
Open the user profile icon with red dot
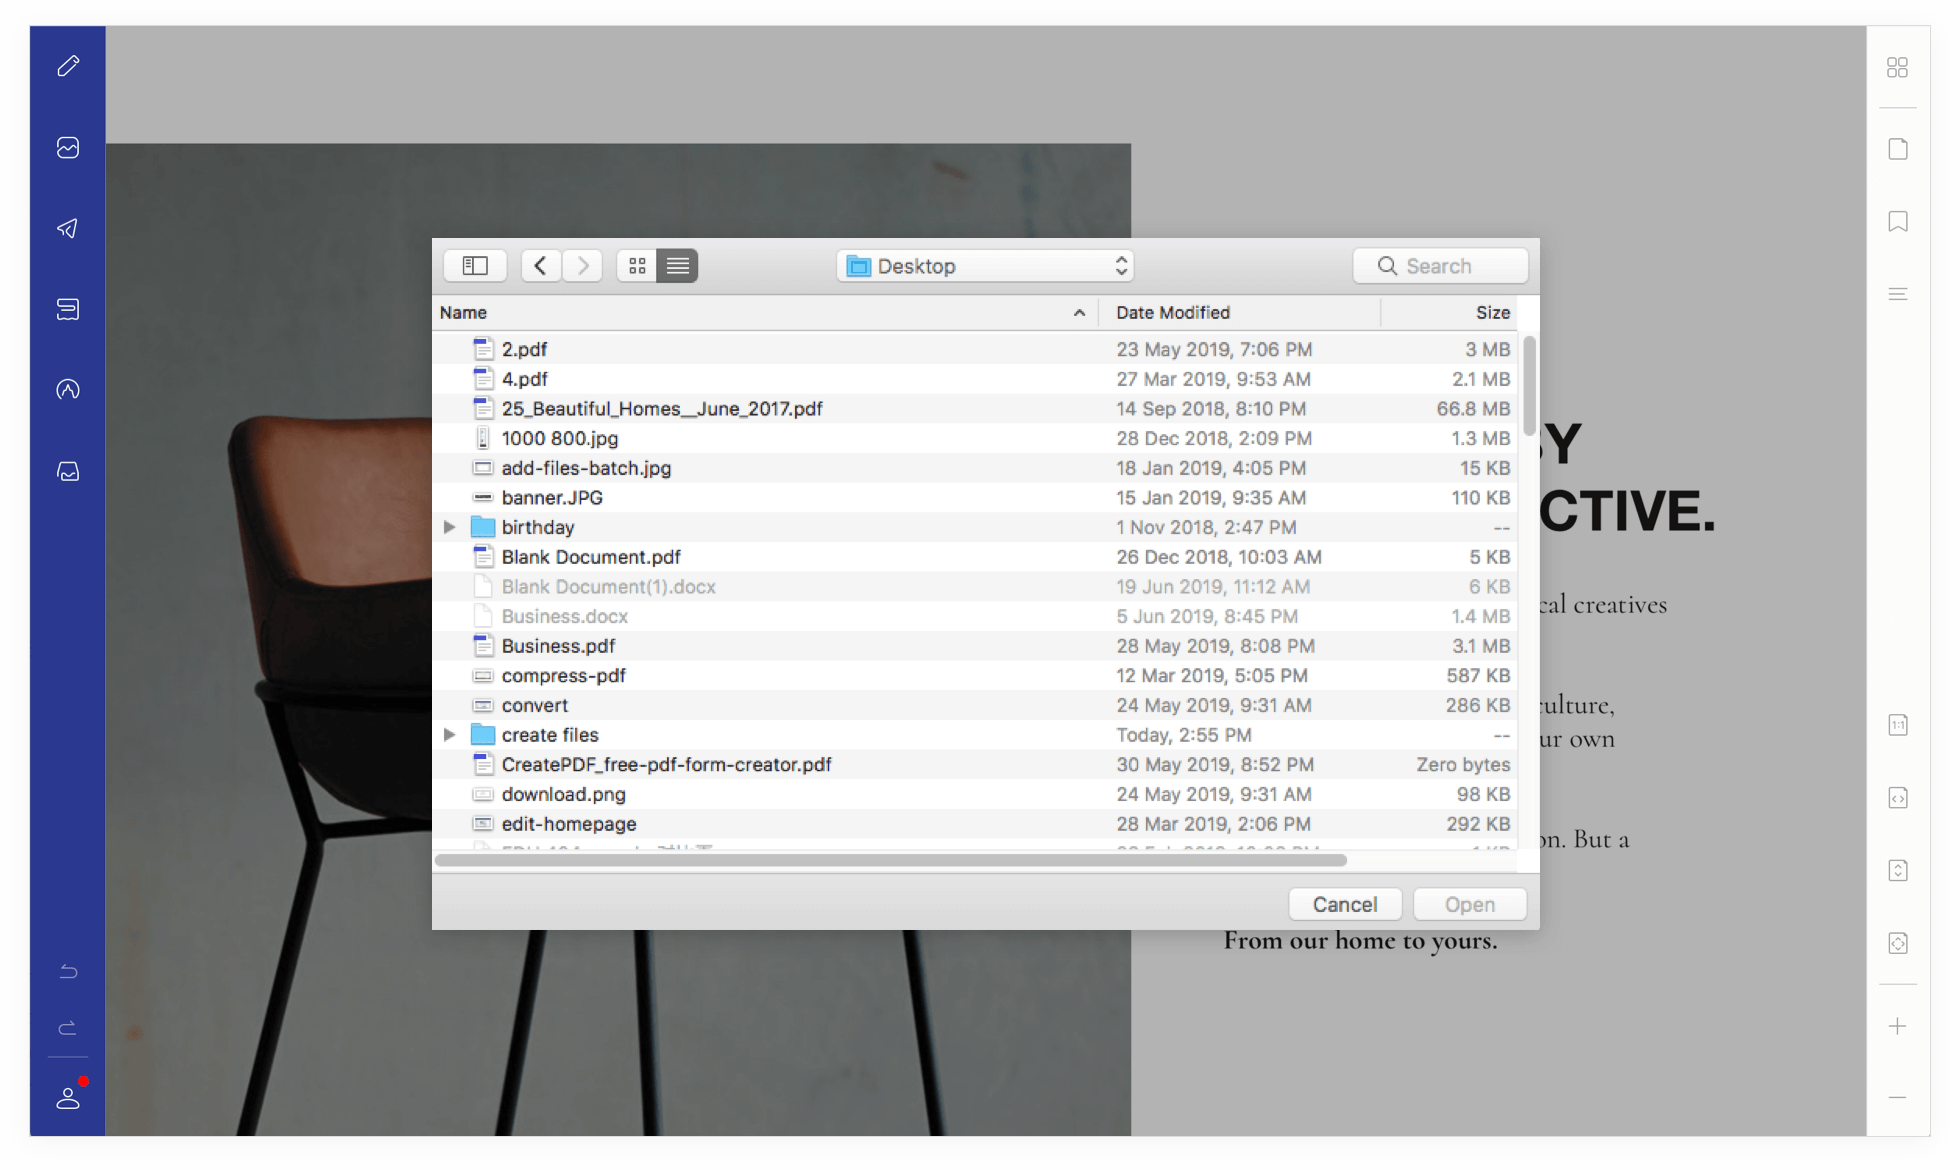68,1097
